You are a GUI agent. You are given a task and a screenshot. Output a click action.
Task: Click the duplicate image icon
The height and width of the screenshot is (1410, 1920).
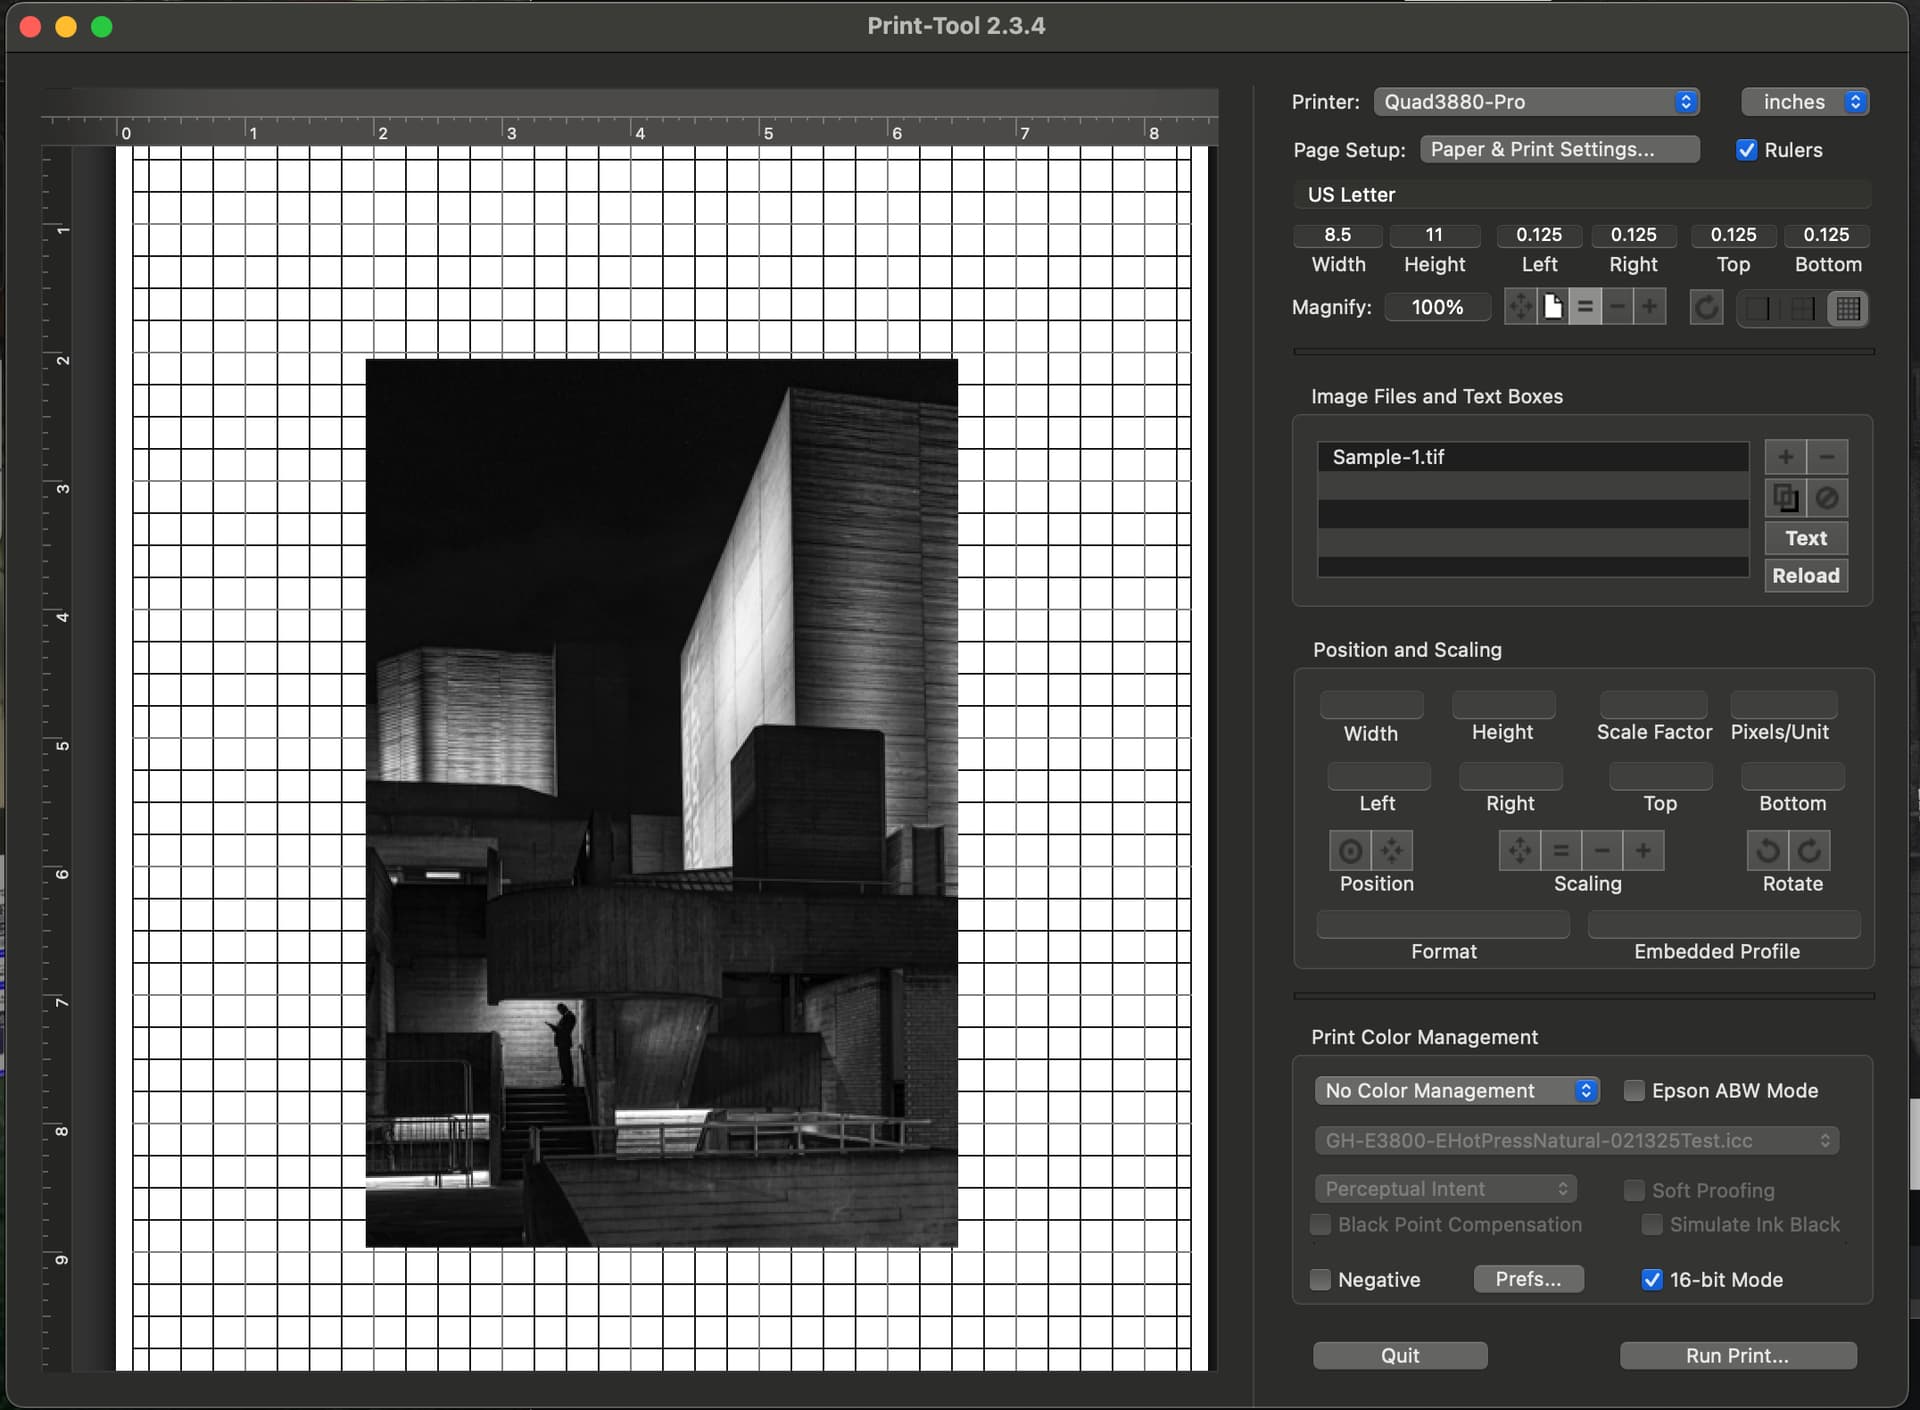pos(1785,497)
